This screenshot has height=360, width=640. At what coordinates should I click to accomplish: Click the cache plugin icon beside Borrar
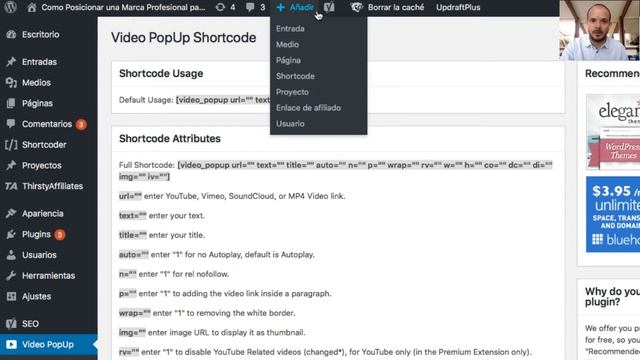point(357,7)
